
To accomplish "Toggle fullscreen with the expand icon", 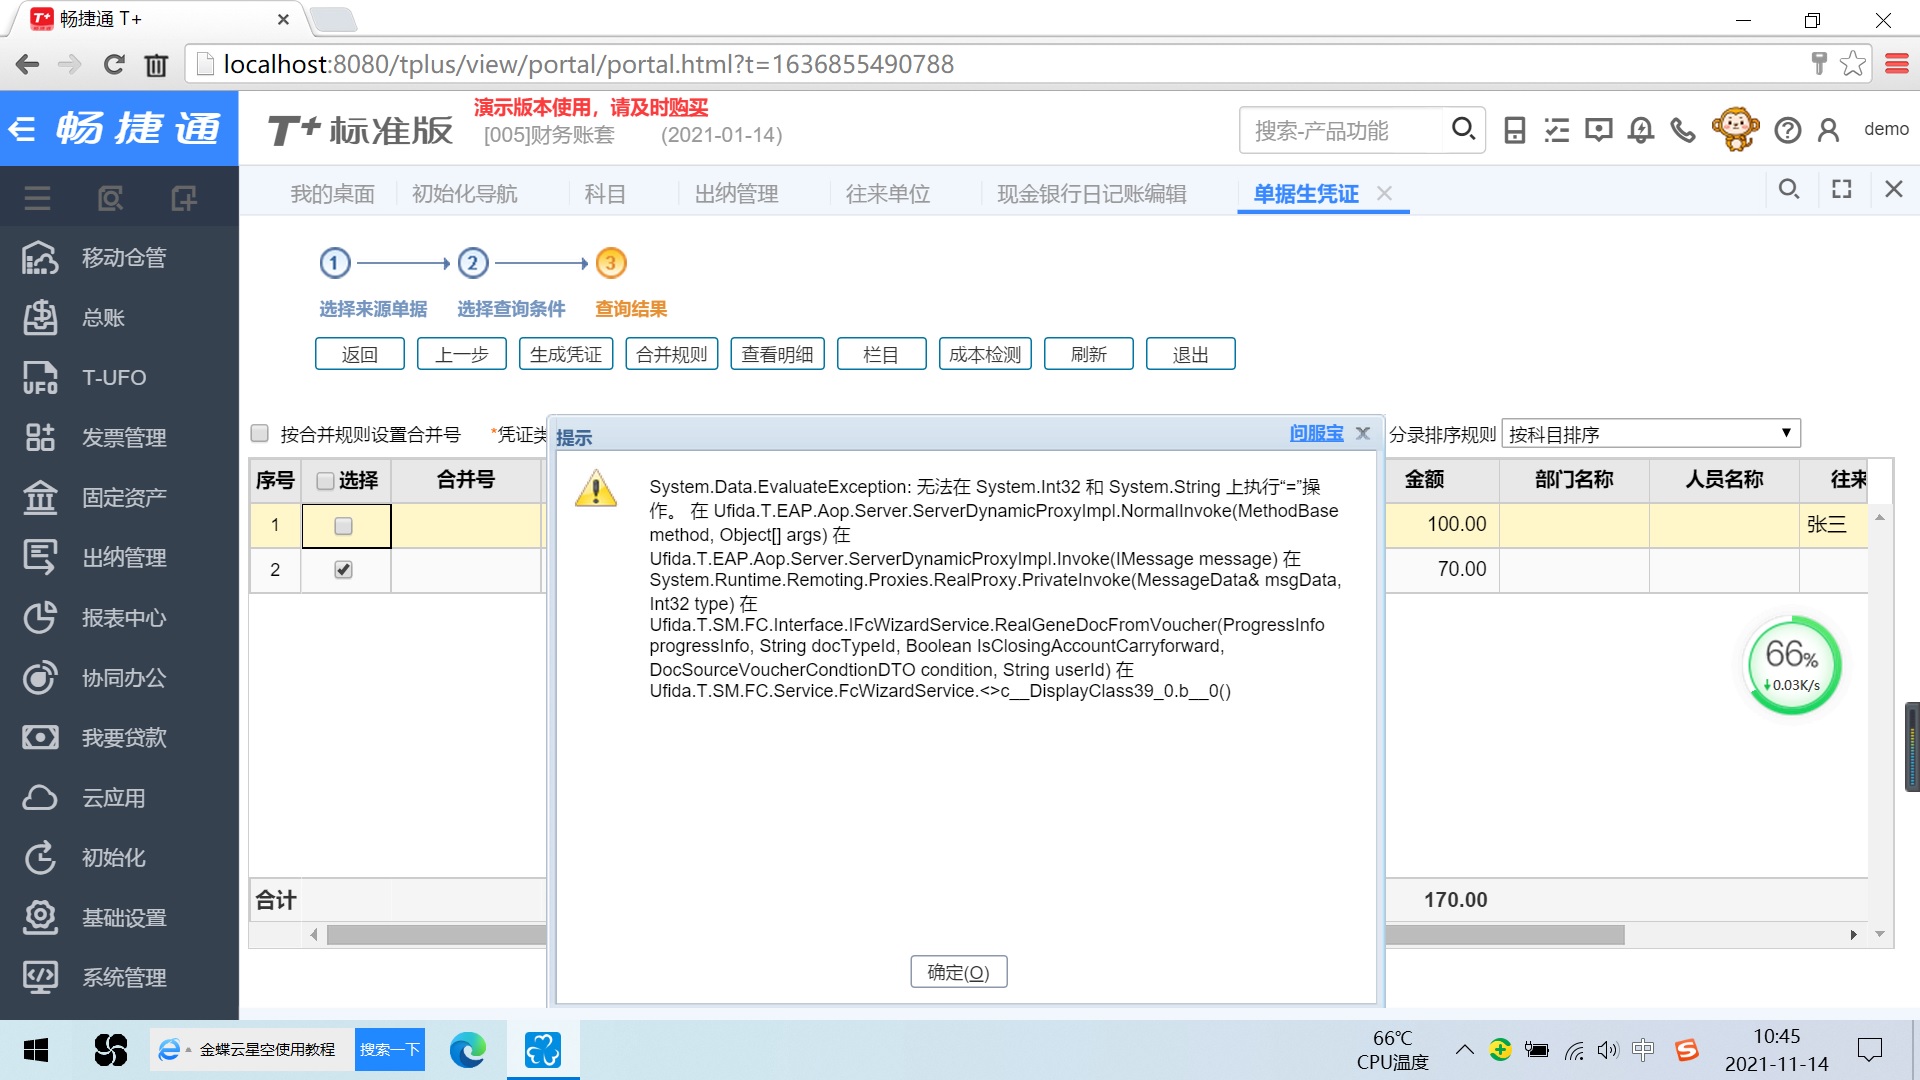I will pos(1842,189).
